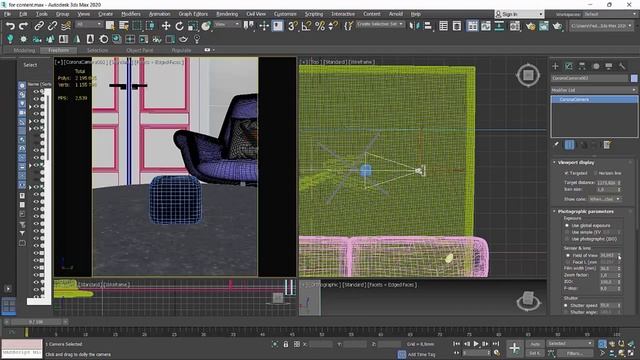This screenshot has height=360, width=640.
Task: Open the Graph Editors menu
Action: pyautogui.click(x=193, y=14)
